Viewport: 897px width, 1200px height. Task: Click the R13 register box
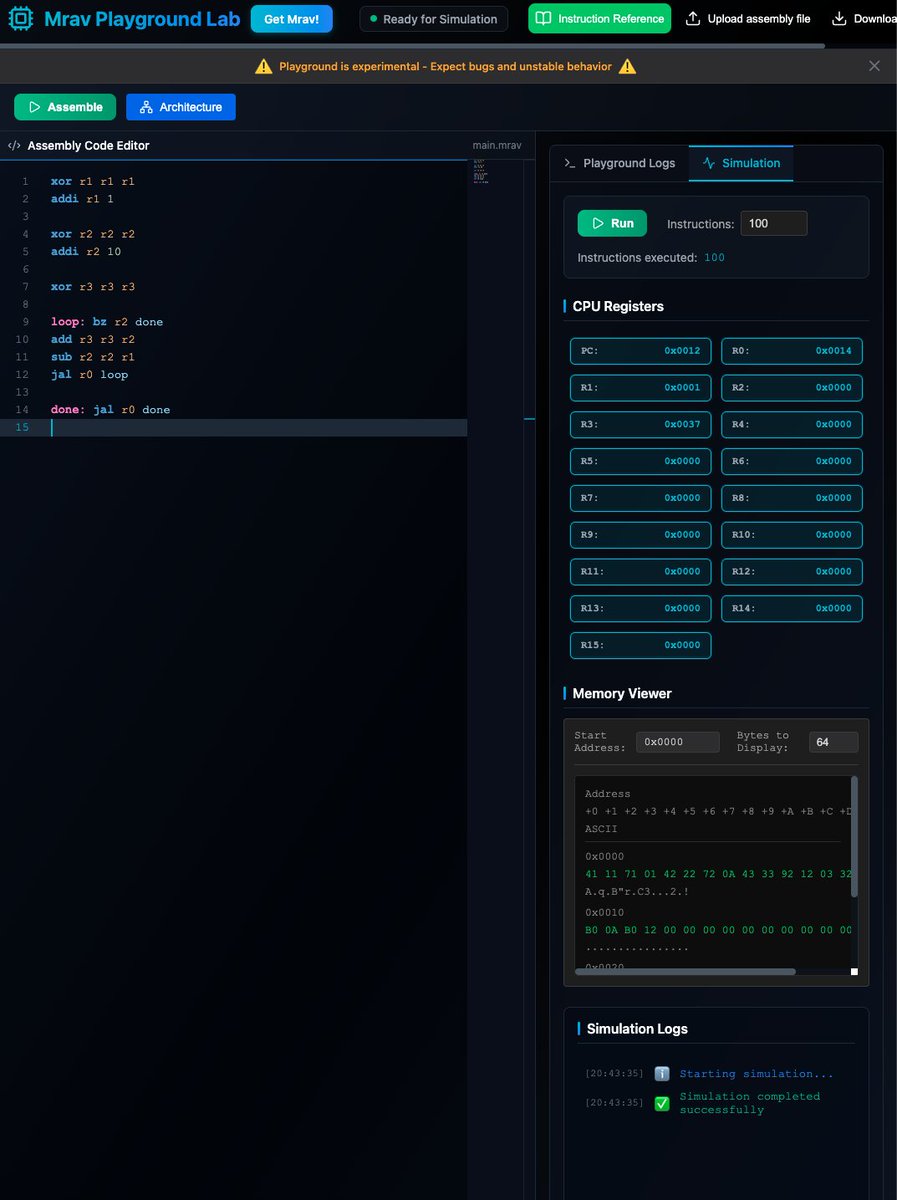tap(641, 608)
